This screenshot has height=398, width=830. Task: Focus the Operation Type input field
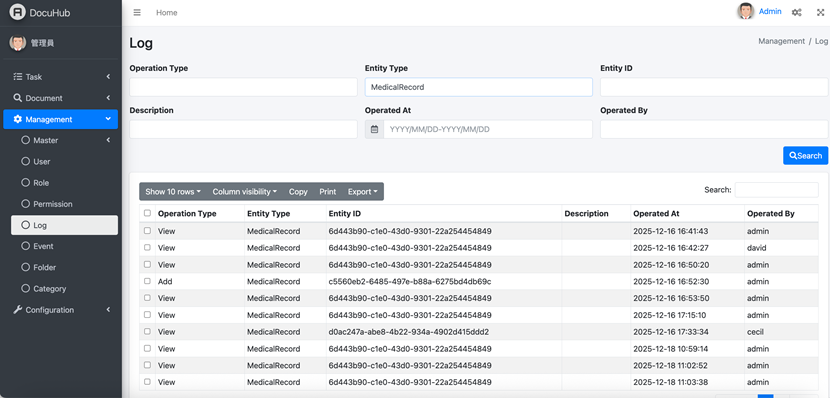click(x=243, y=87)
